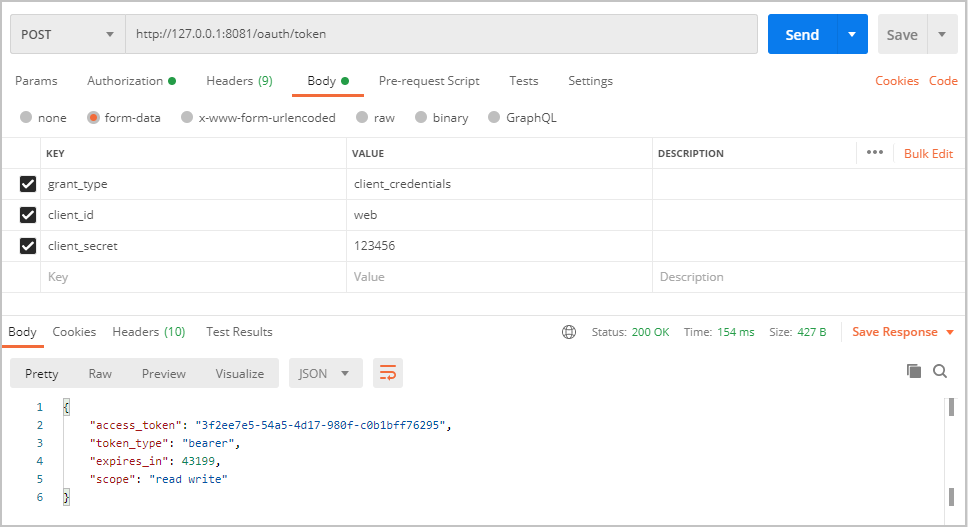Click the Save button
The image size is (968, 527).
pyautogui.click(x=902, y=34)
